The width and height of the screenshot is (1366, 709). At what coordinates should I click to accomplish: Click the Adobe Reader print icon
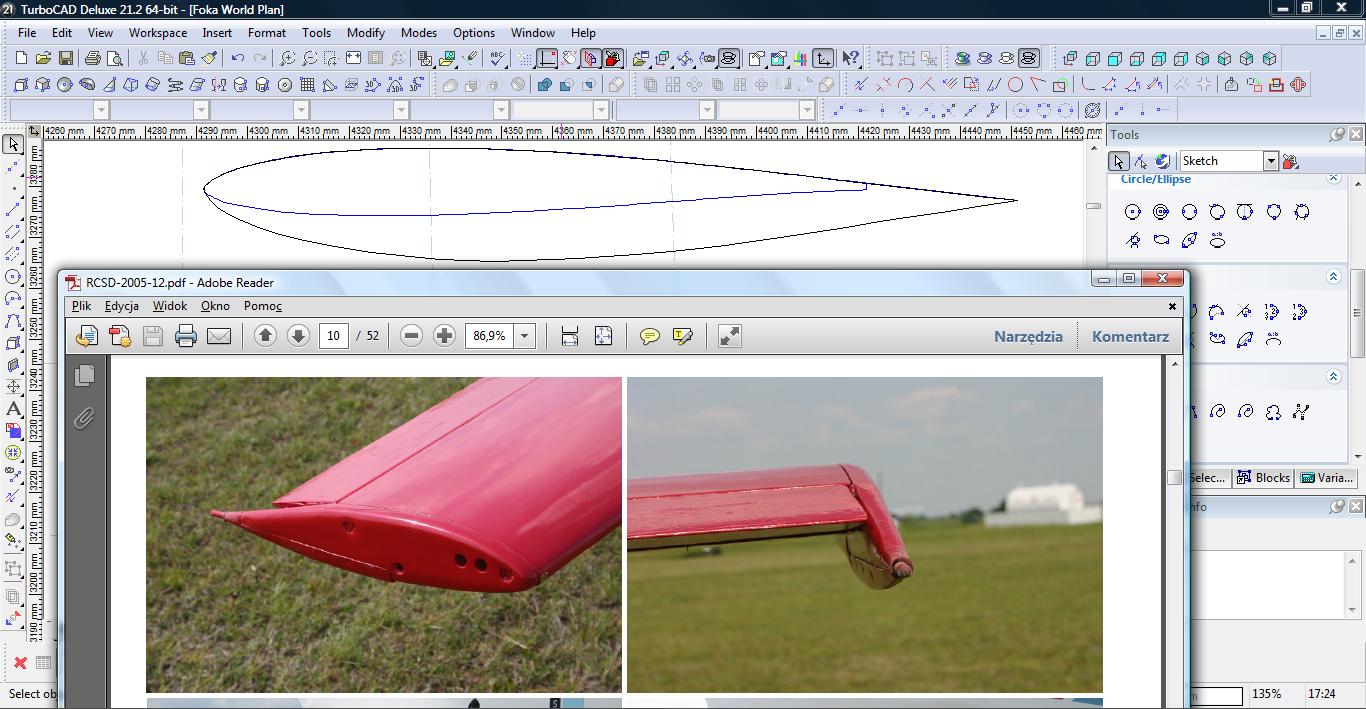(x=186, y=336)
